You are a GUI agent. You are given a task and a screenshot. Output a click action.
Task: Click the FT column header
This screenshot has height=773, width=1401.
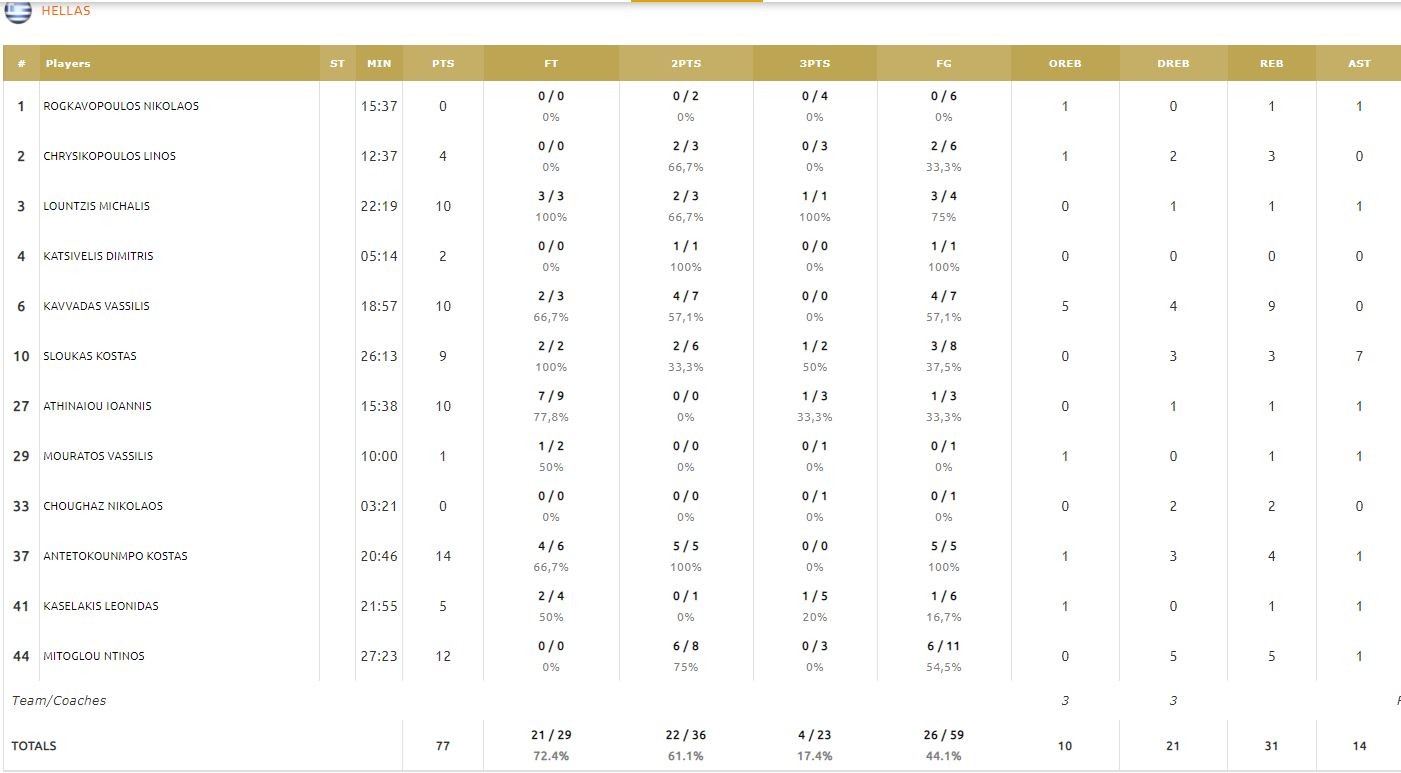[x=551, y=63]
